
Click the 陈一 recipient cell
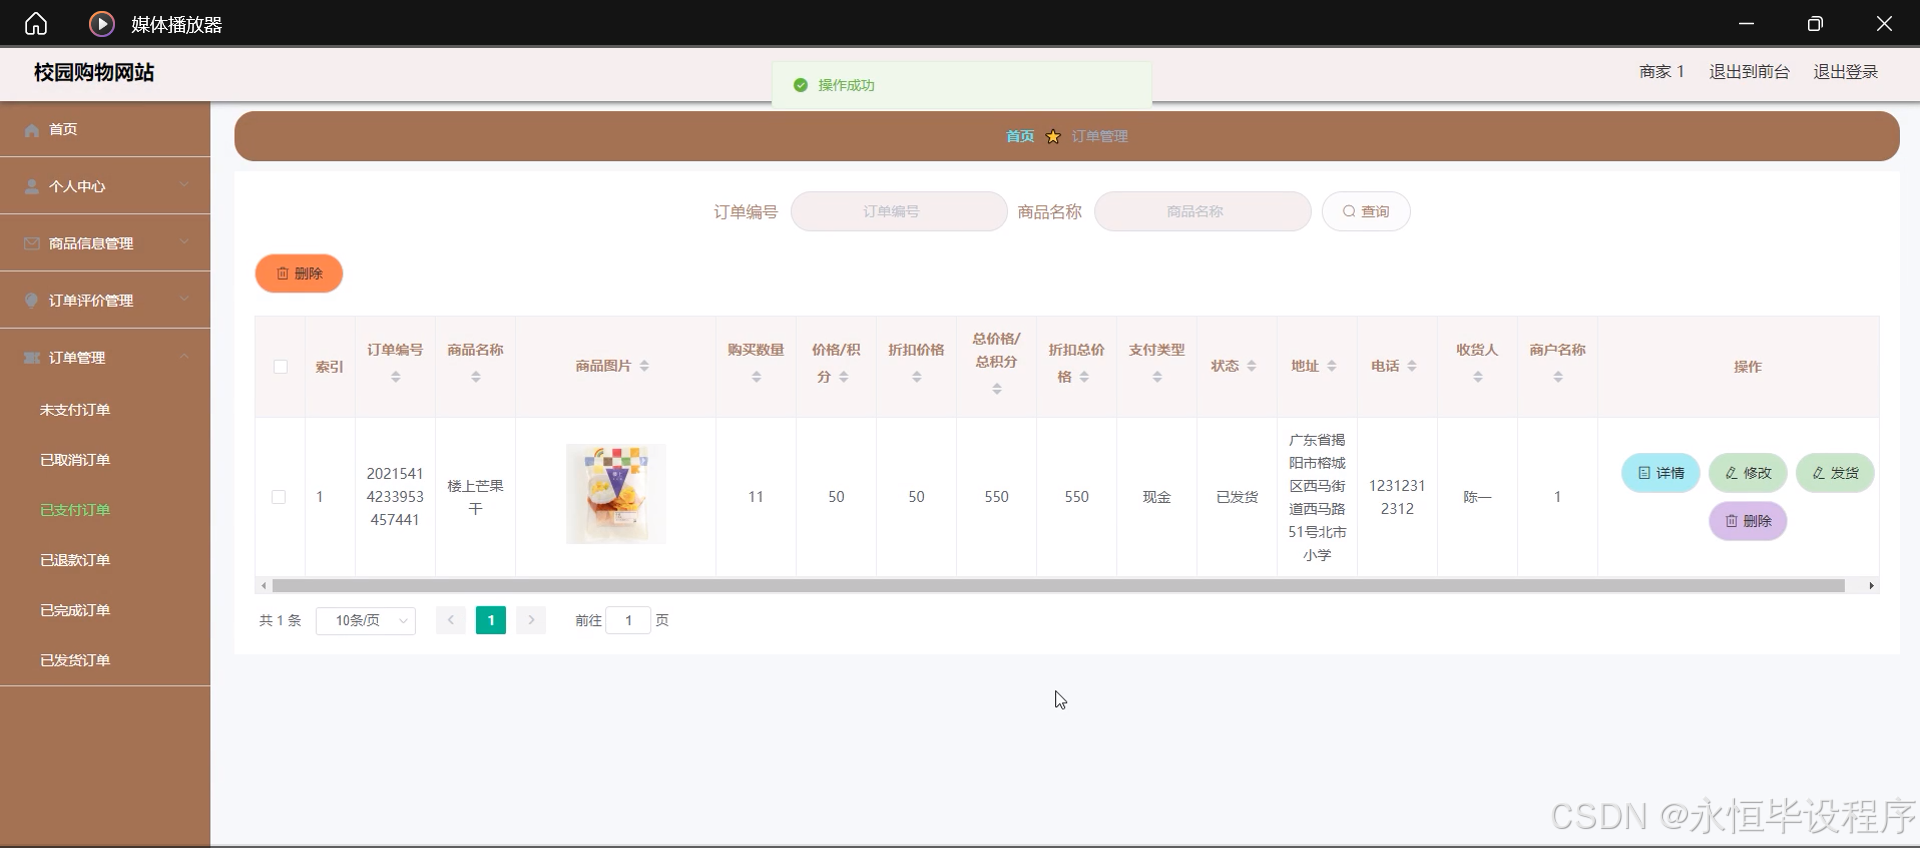(x=1477, y=497)
